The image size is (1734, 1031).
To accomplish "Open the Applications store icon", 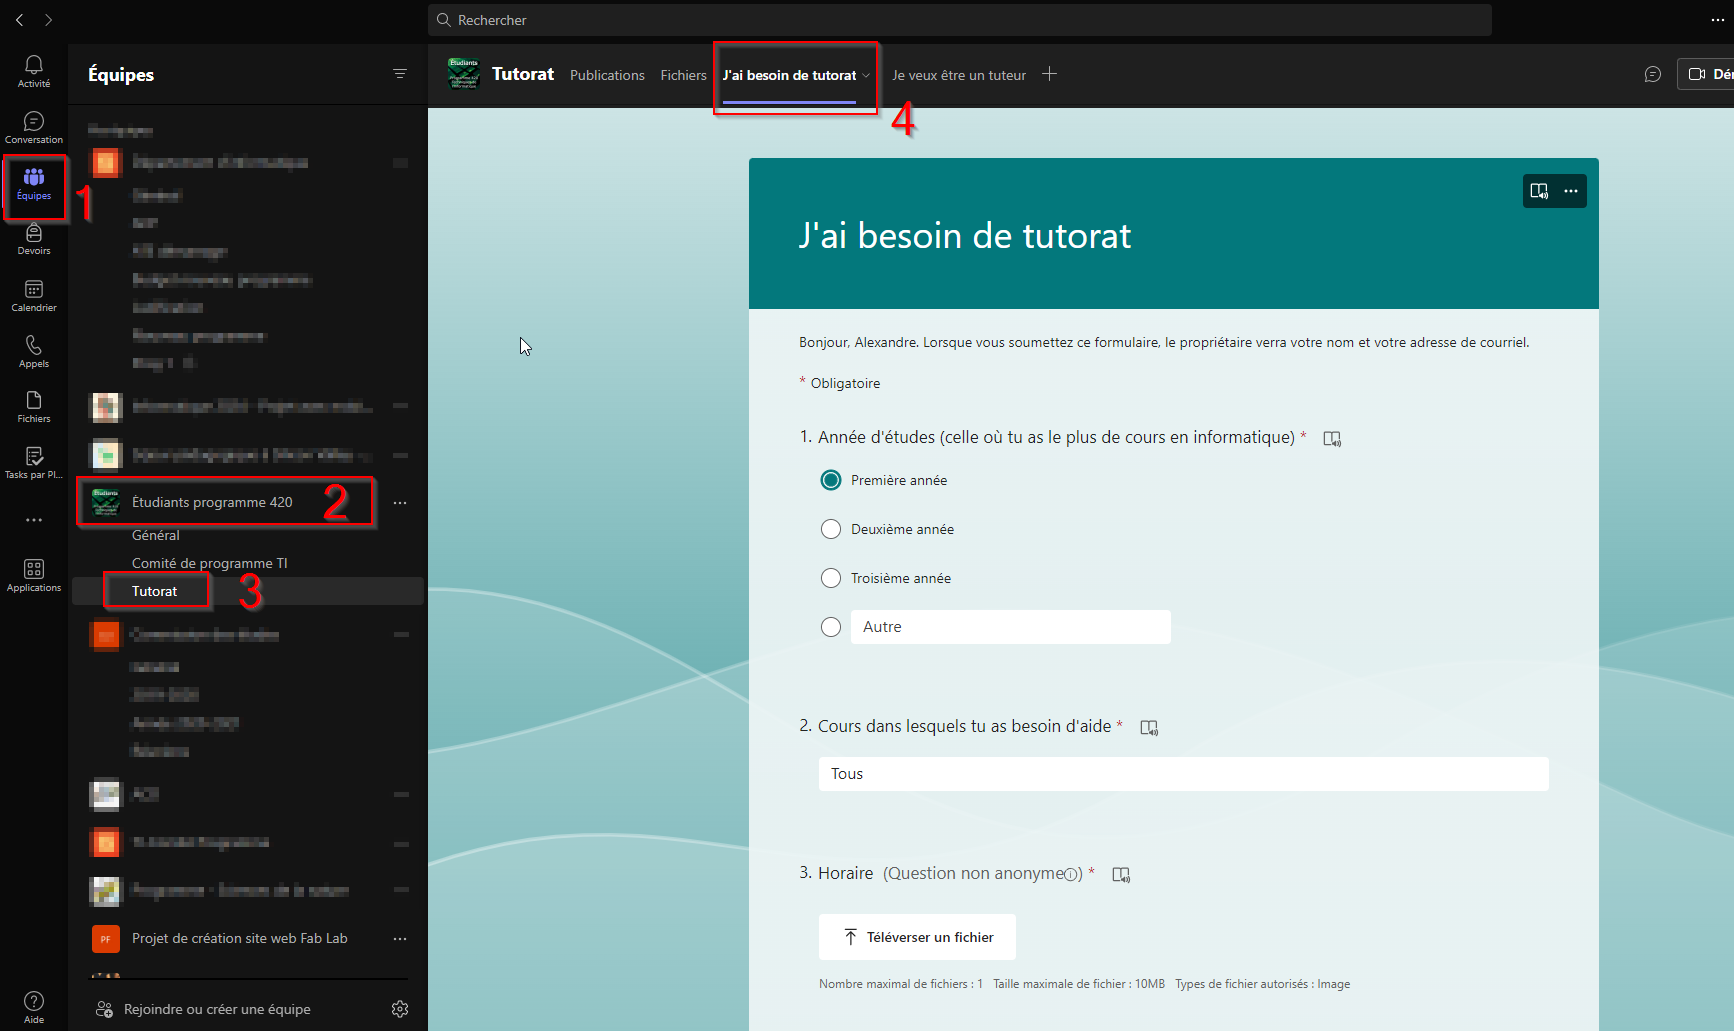I will click(33, 576).
